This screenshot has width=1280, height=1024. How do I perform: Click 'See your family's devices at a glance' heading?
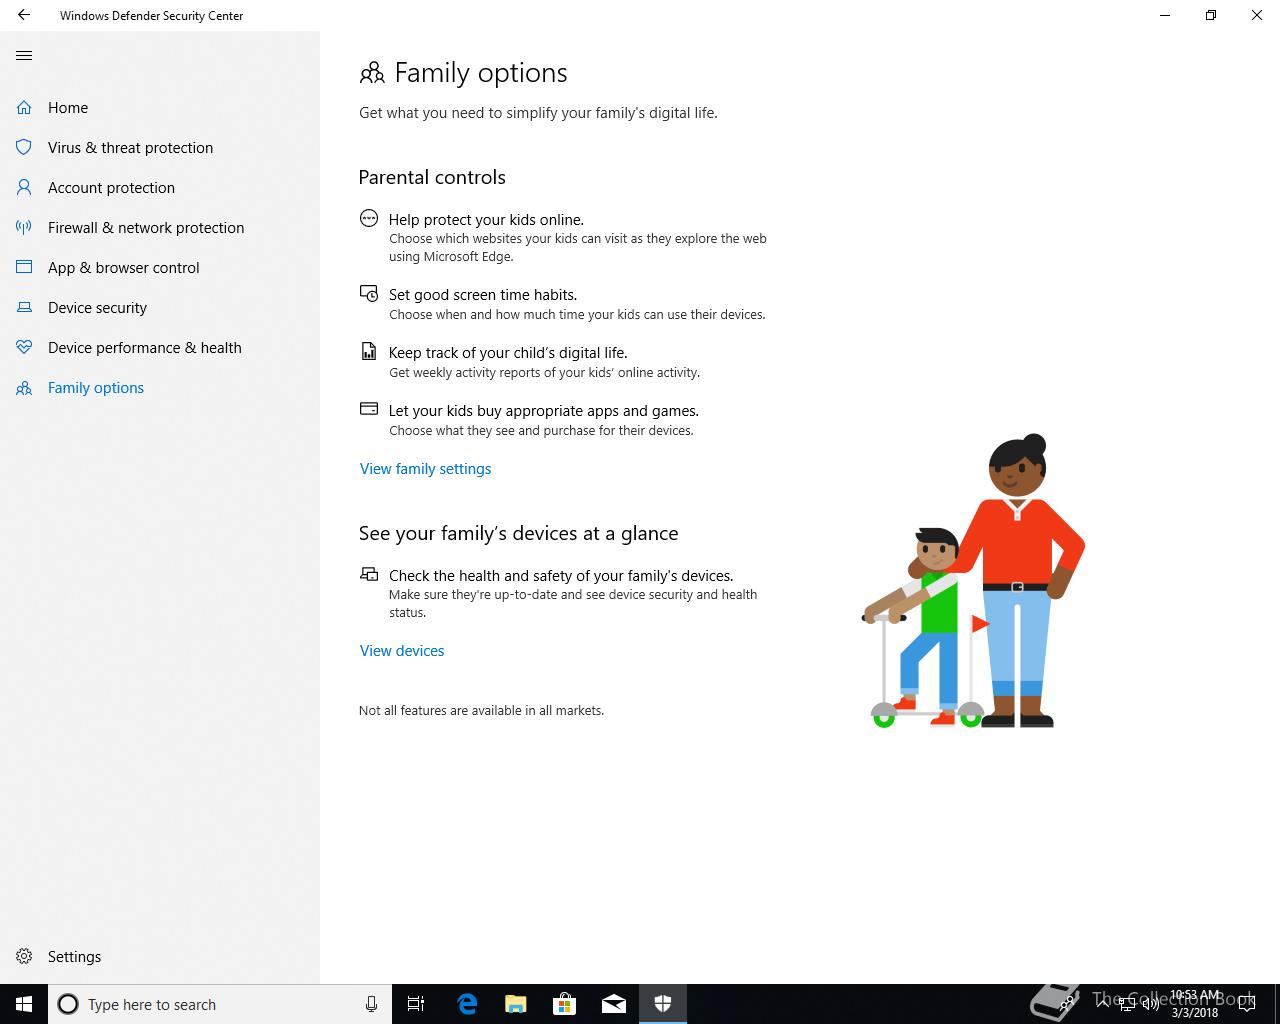[x=518, y=533]
